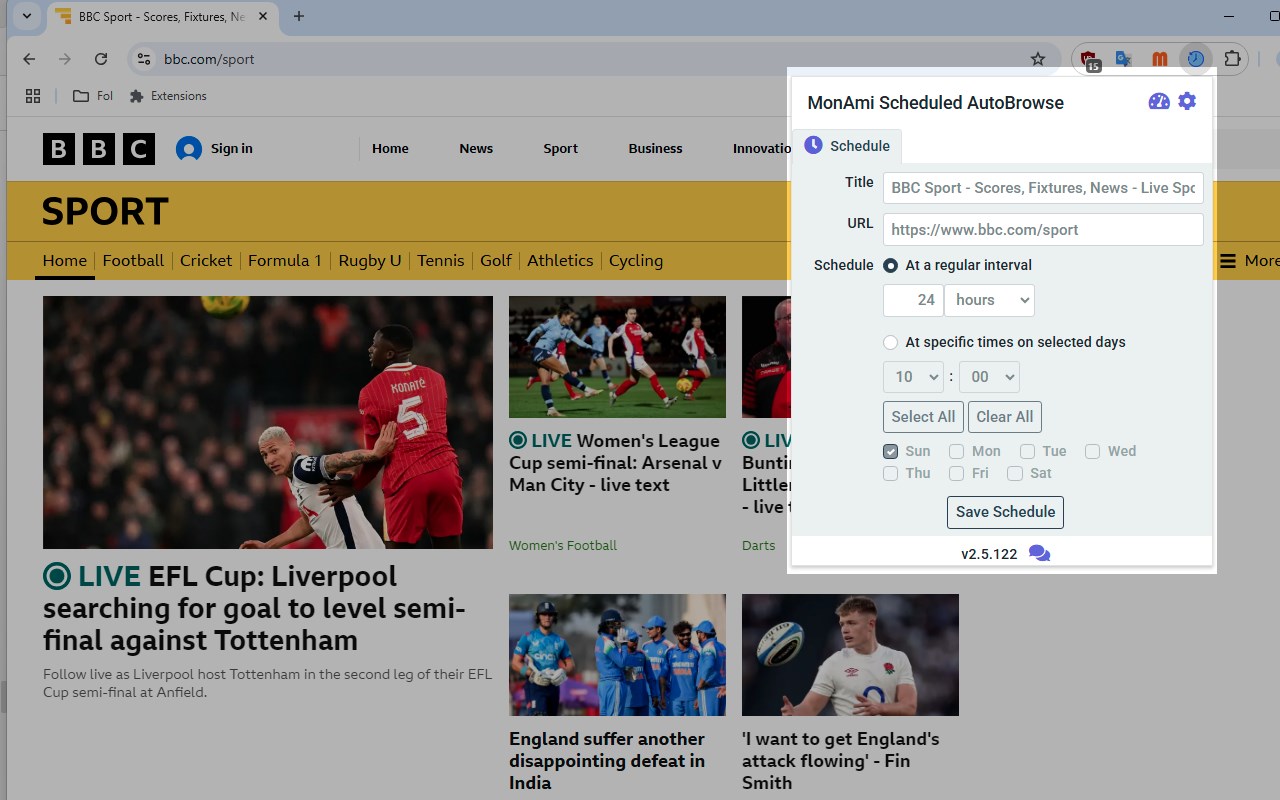The width and height of the screenshot is (1280, 800).
Task: Go to Formula 1 in the Sport menu
Action: 285,261
